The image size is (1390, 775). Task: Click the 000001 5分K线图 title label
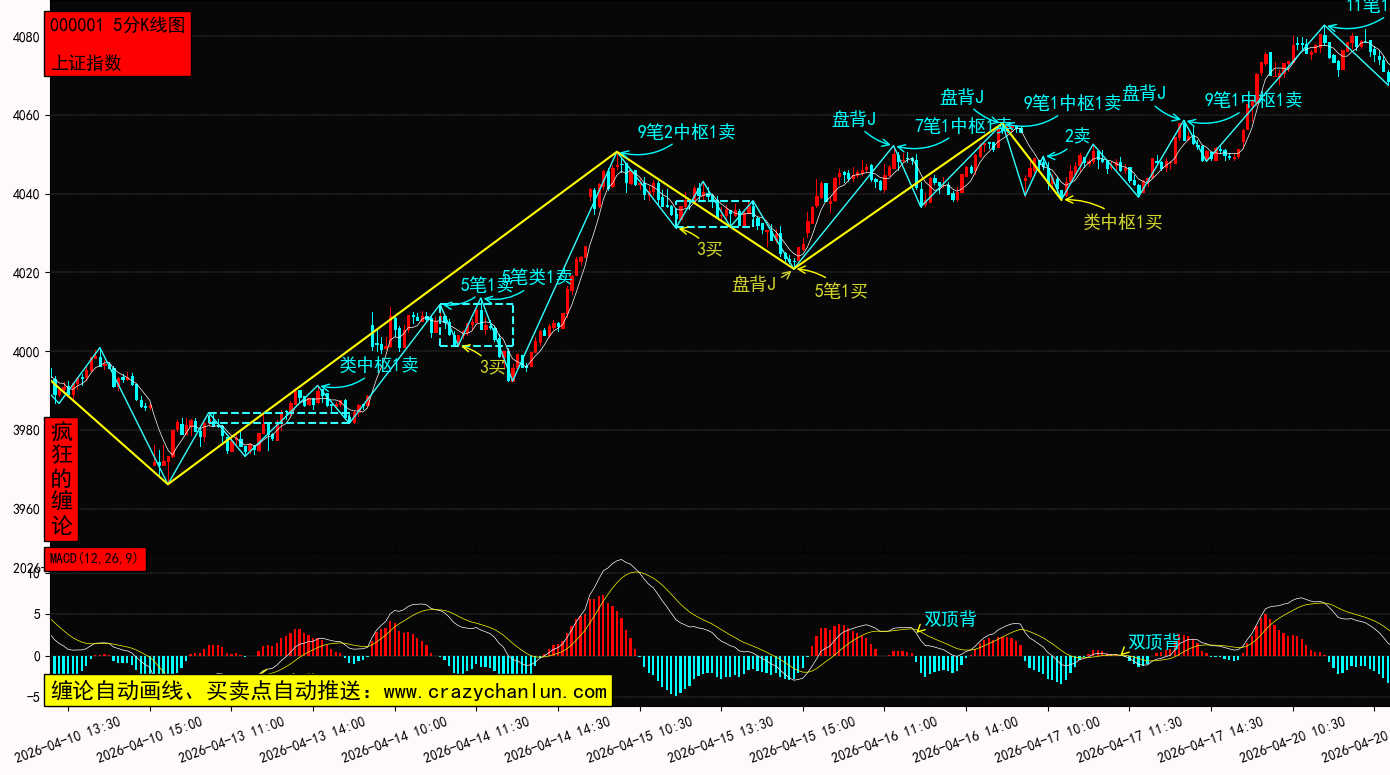(x=117, y=26)
